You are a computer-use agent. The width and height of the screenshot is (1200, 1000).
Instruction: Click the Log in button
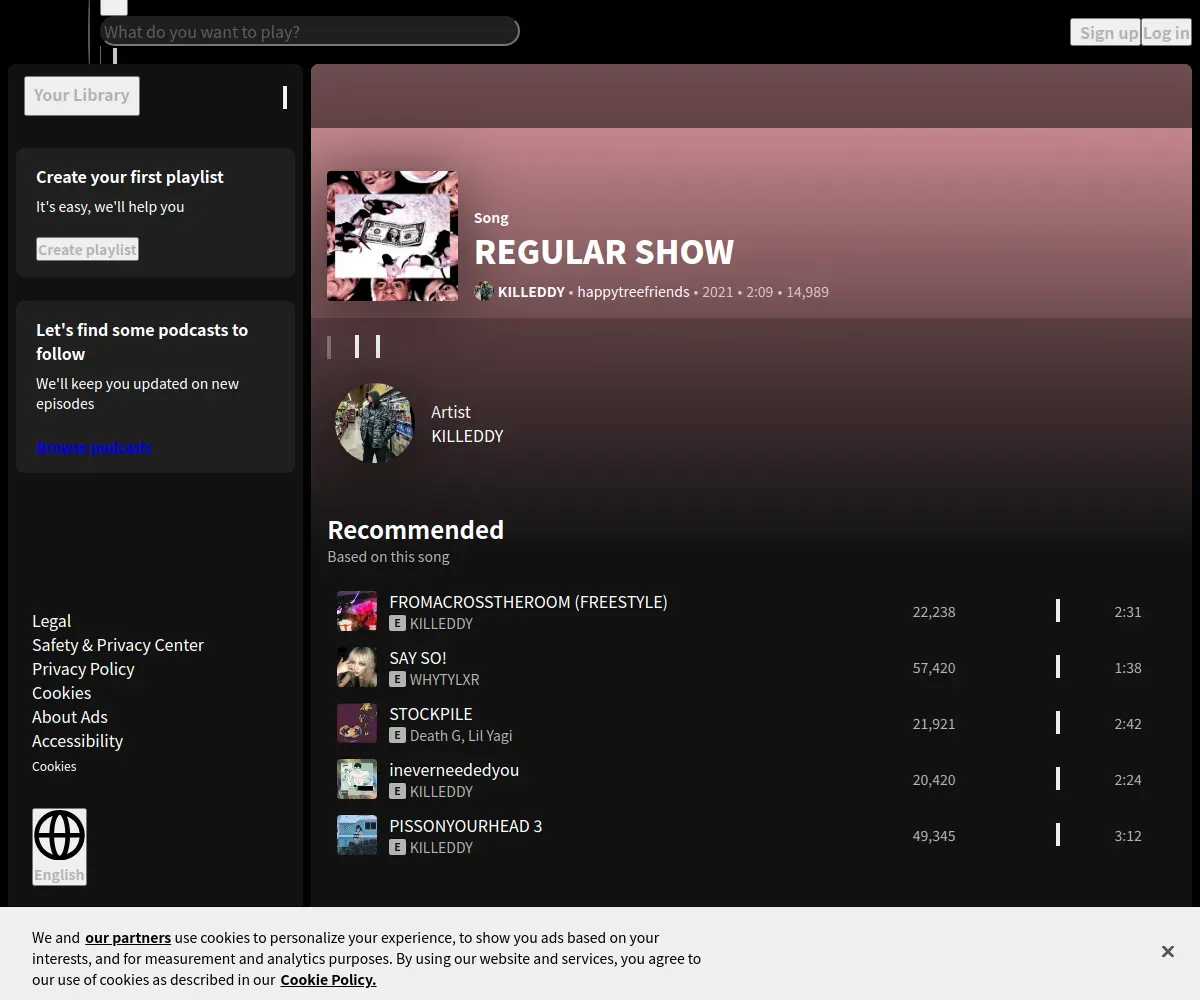pyautogui.click(x=1166, y=32)
